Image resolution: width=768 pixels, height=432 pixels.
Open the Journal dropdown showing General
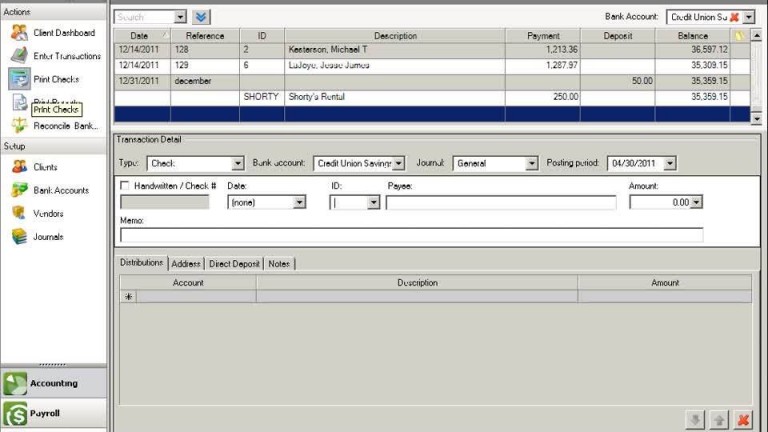click(531, 163)
